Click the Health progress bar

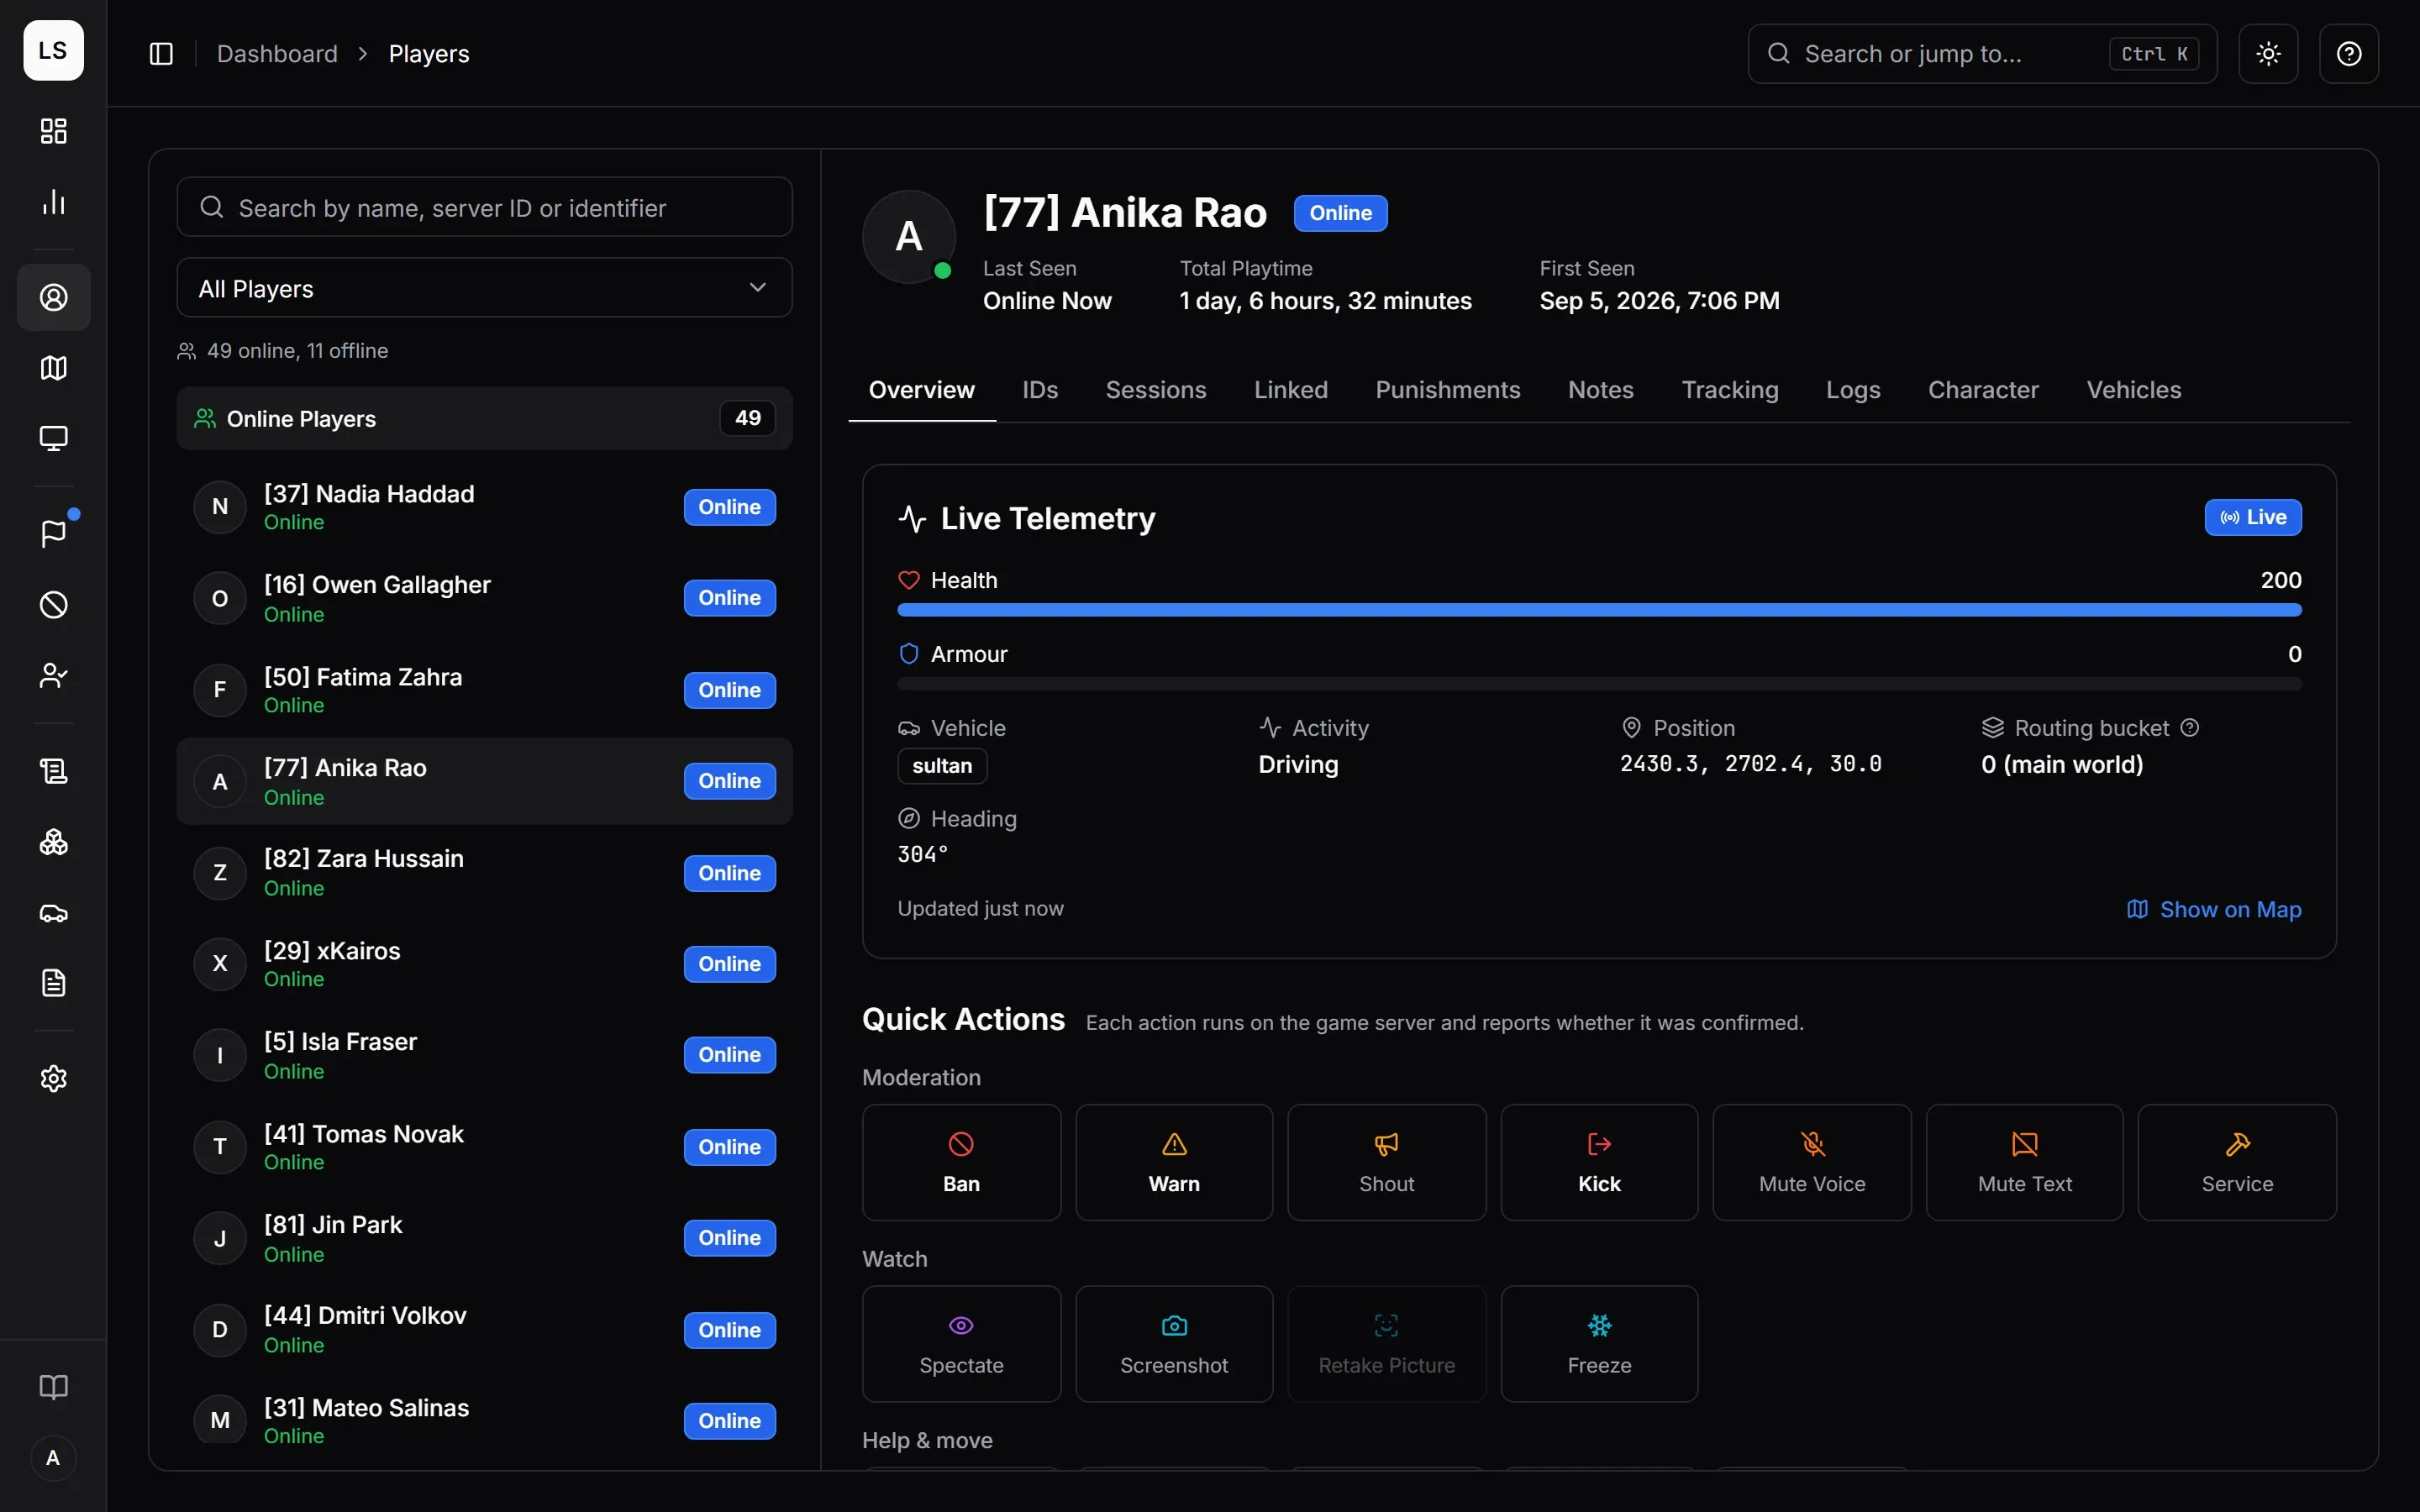1599,610
